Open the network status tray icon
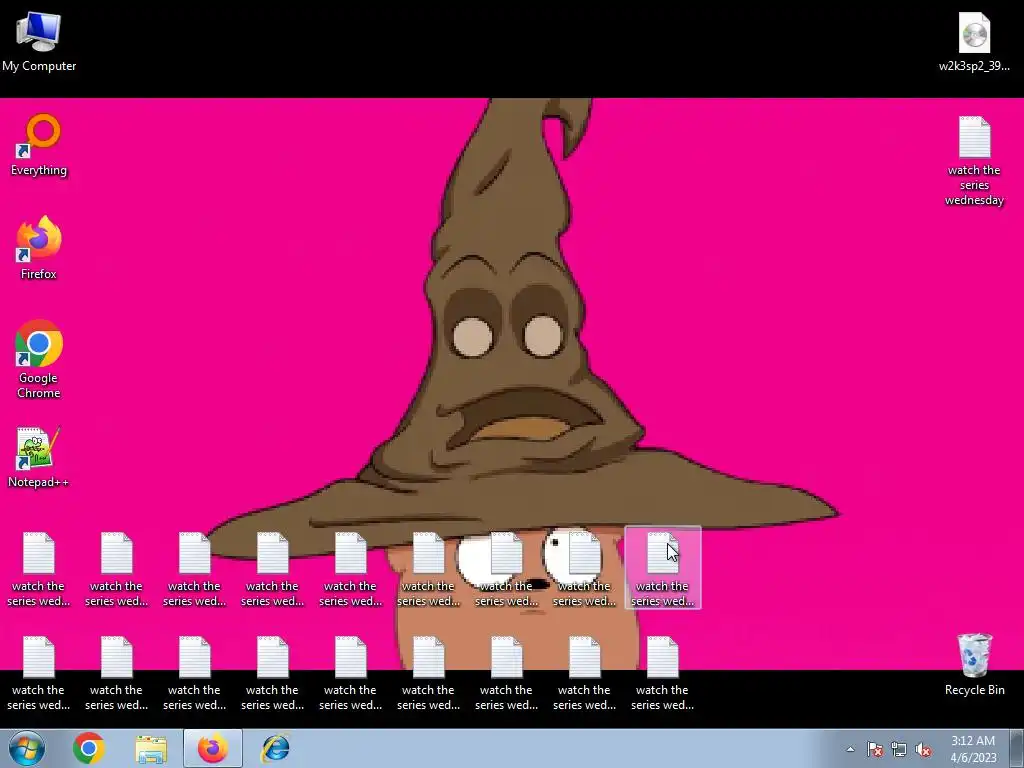Screen dimensions: 1024x768 (x=899, y=749)
